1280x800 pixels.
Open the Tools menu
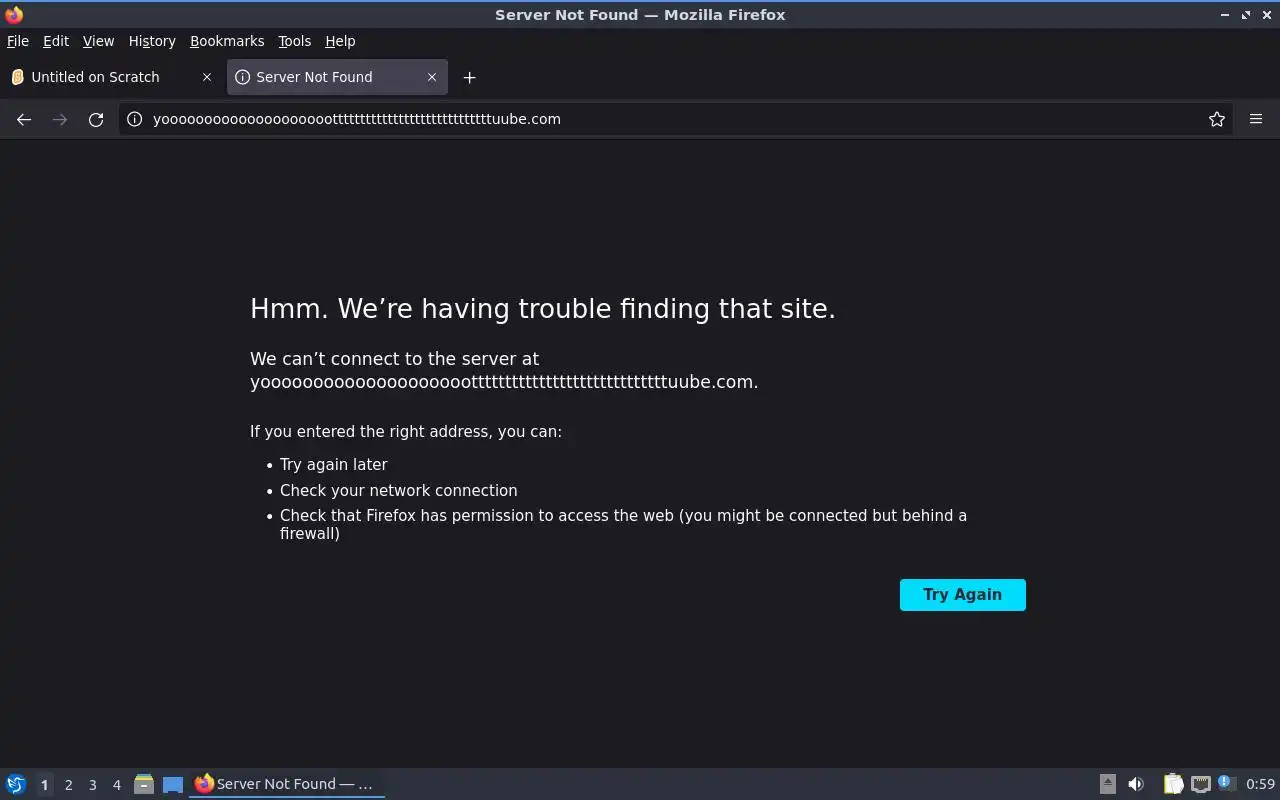point(294,41)
